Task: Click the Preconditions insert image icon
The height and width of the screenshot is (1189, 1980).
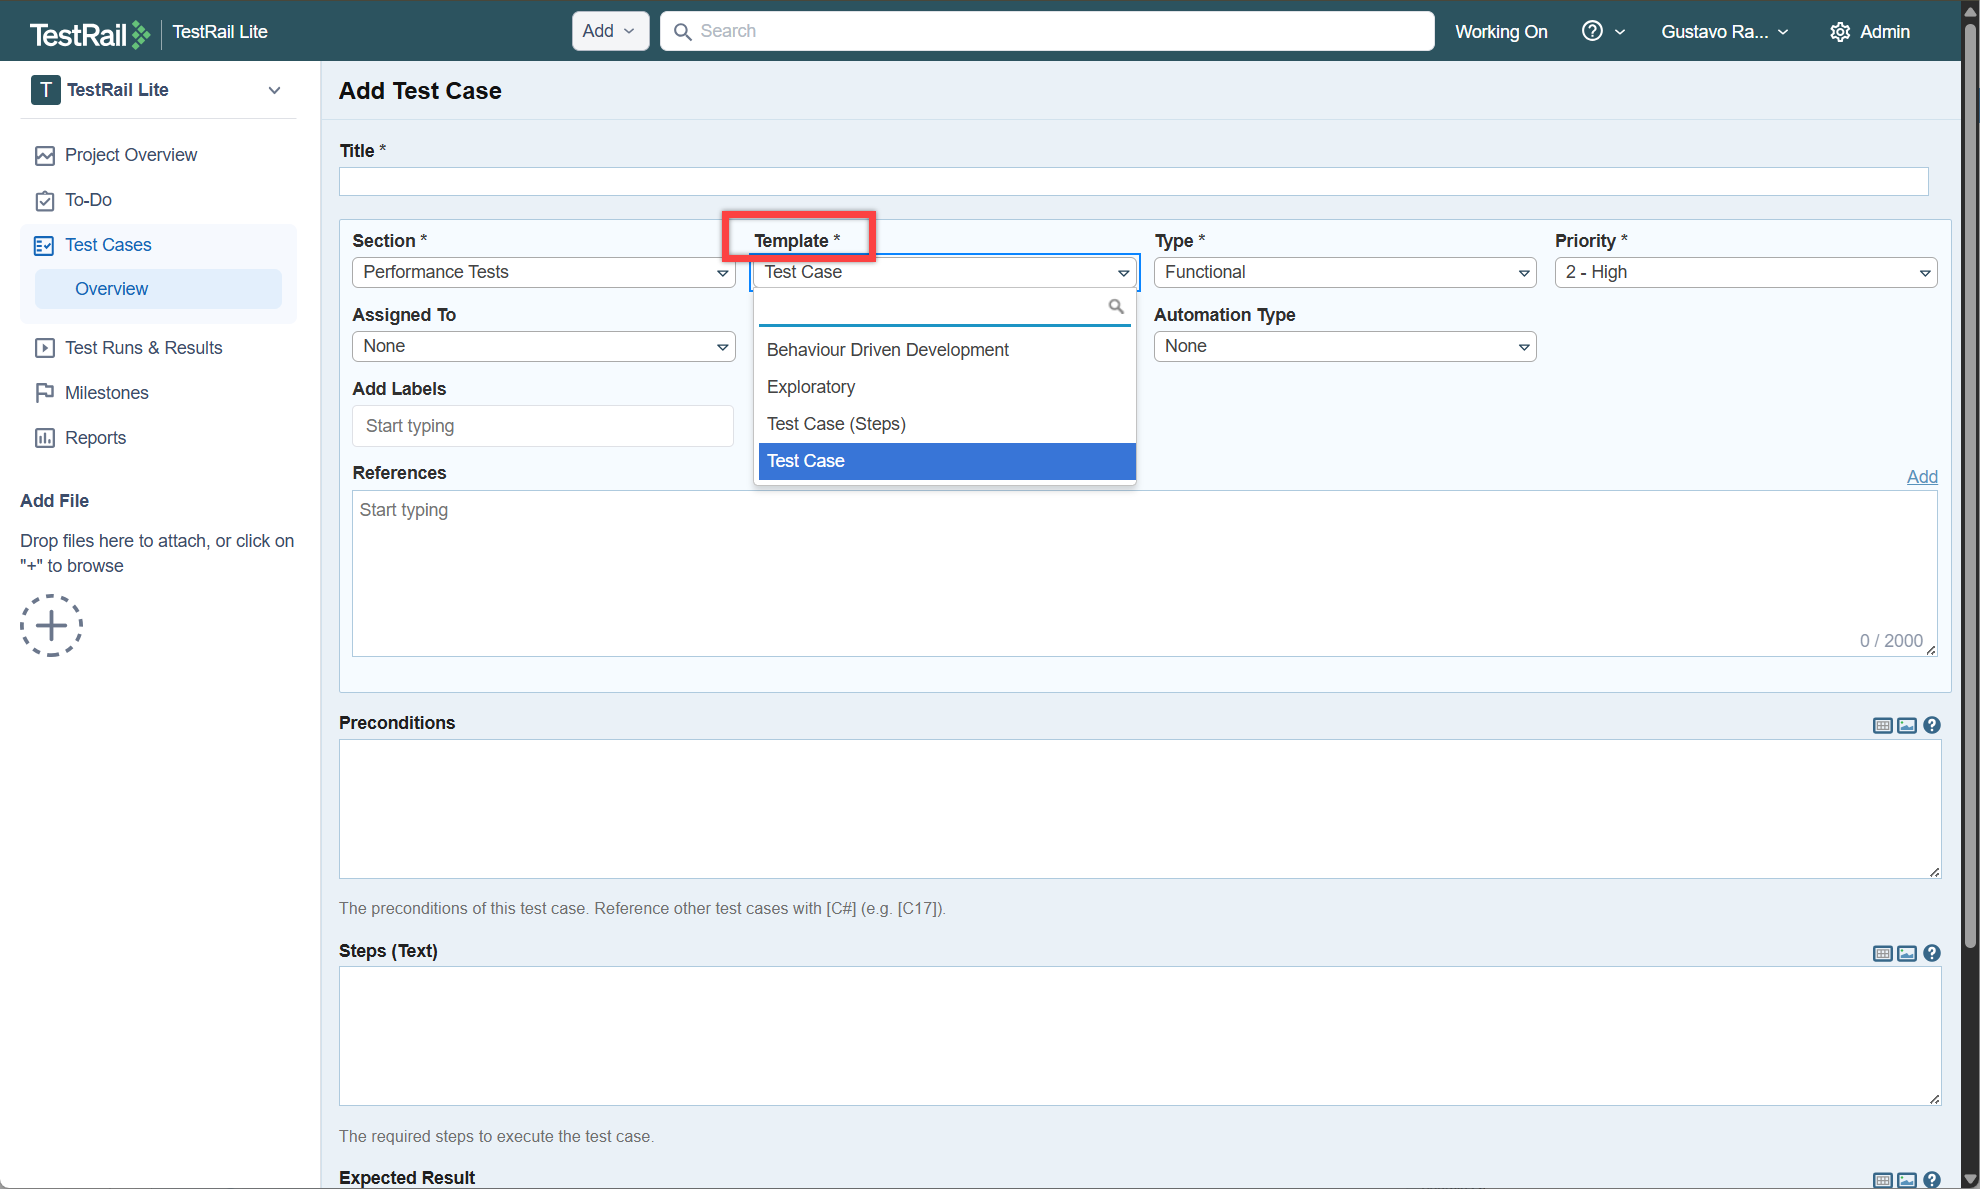Action: coord(1907,725)
